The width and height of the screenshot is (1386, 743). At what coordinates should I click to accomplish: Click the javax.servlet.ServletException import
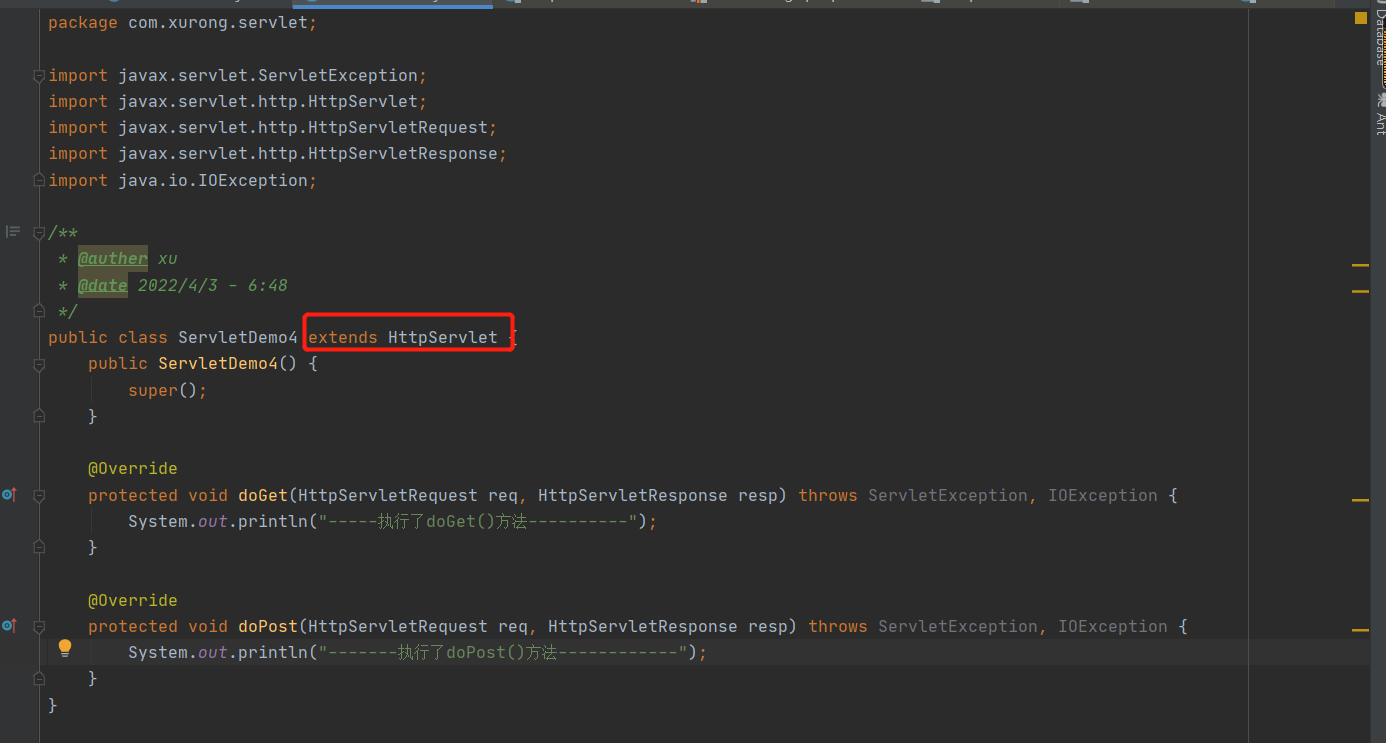[x=268, y=76]
